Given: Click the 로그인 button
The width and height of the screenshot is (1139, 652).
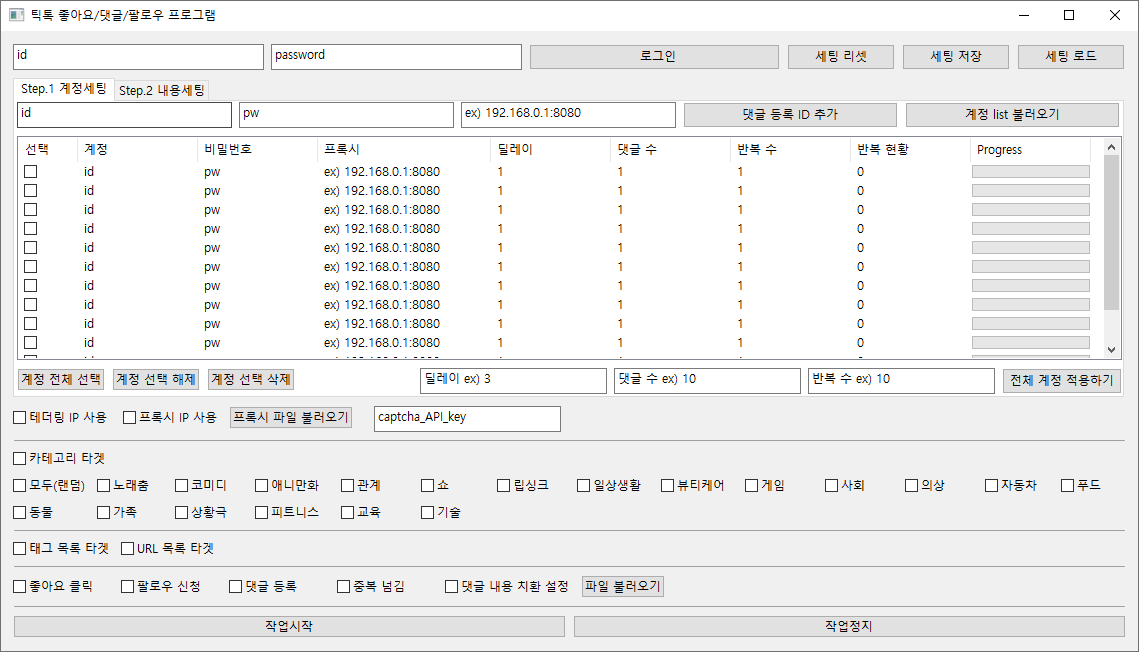Looking at the screenshot, I should [x=654, y=57].
